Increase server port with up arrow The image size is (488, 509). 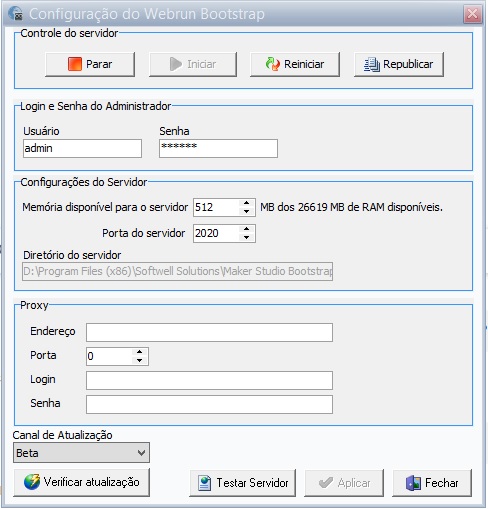point(247,229)
